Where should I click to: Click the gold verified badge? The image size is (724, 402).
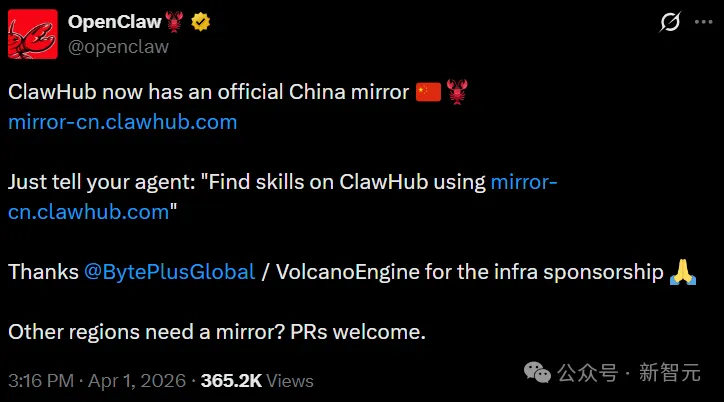[x=200, y=22]
